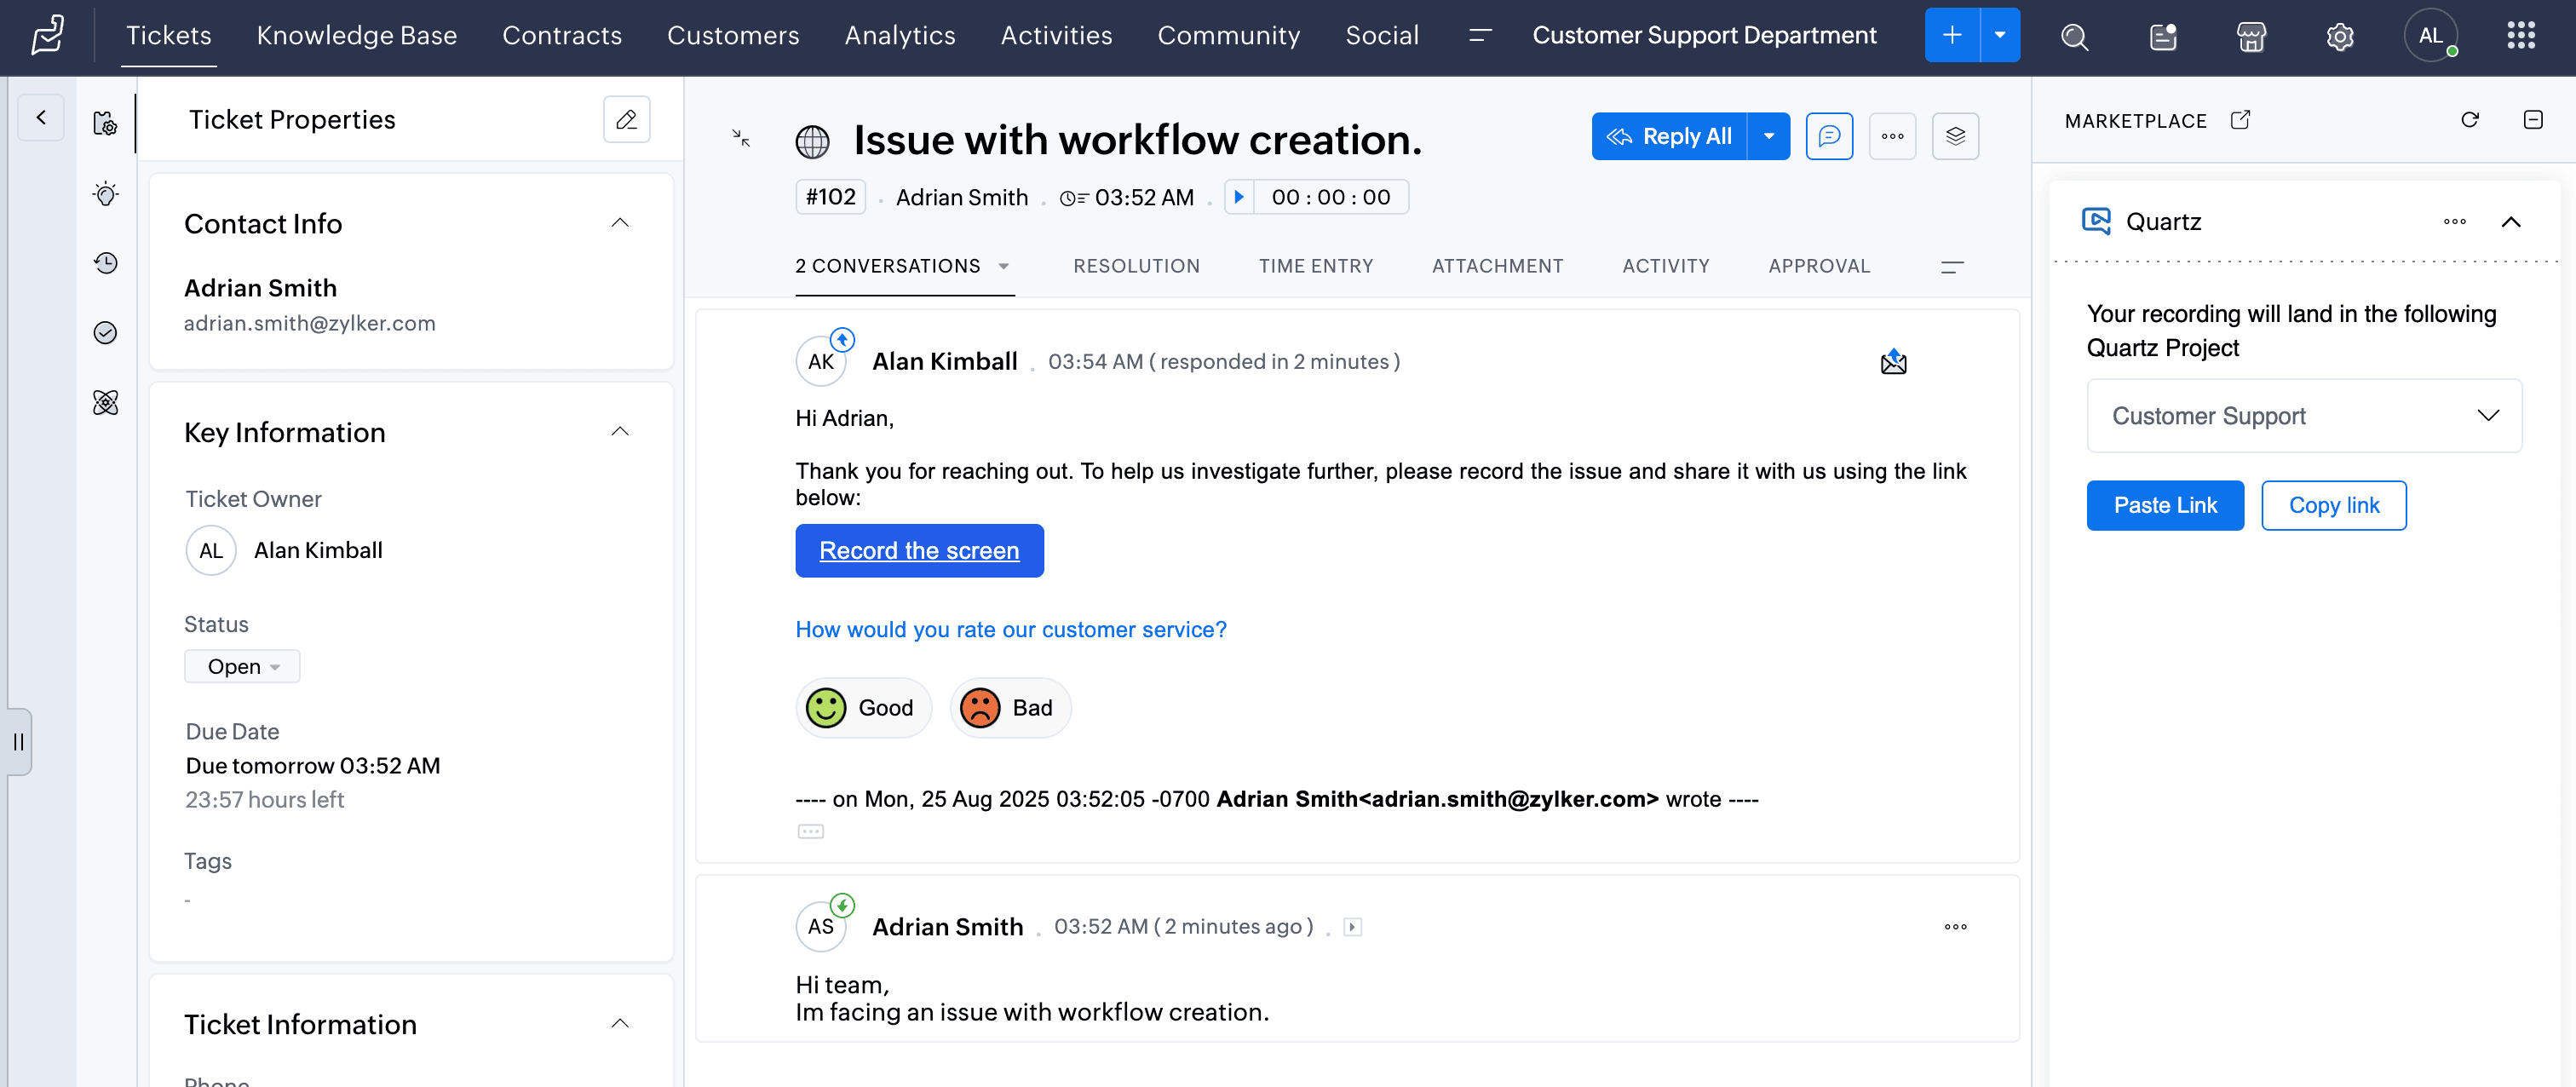2576x1087 pixels.
Task: Start the ticket timer play button
Action: pos(1239,197)
